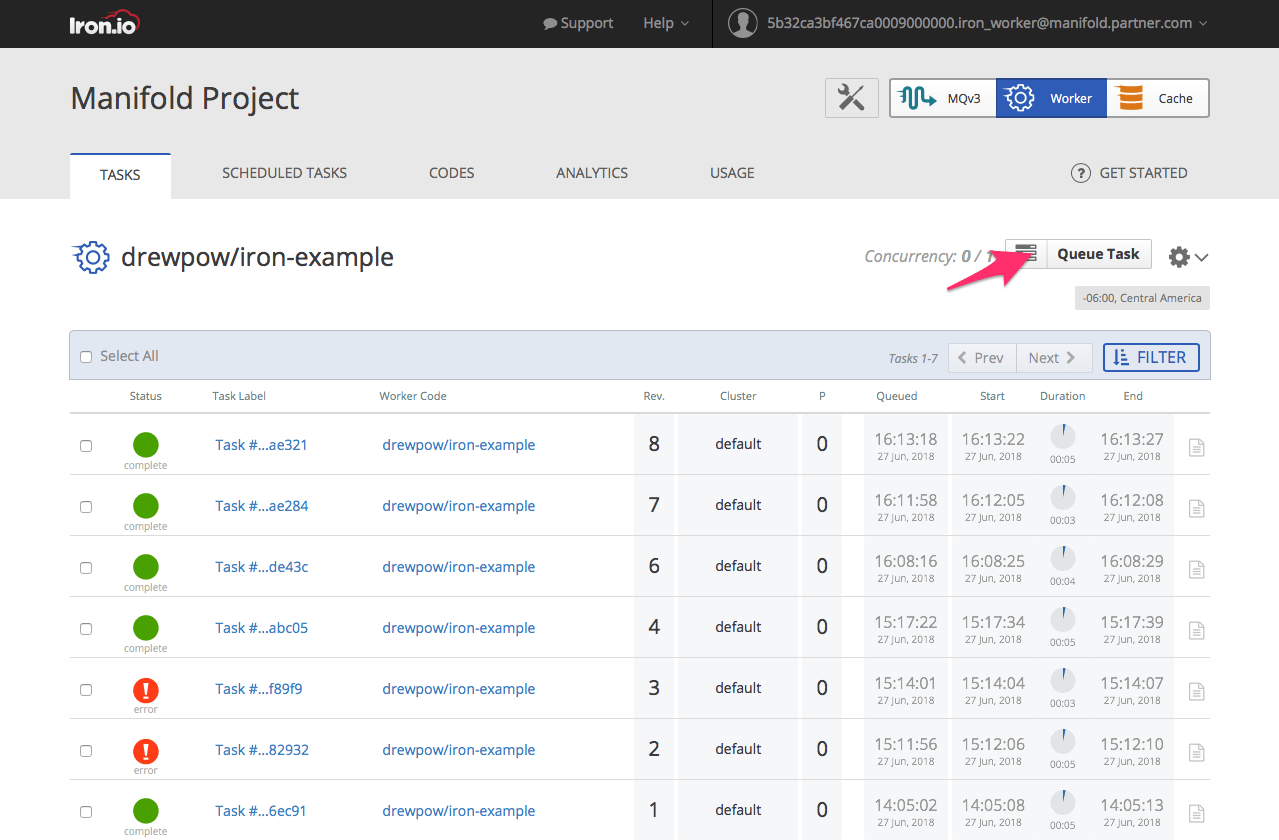Open the Support link
This screenshot has height=840, width=1279.
coord(578,23)
